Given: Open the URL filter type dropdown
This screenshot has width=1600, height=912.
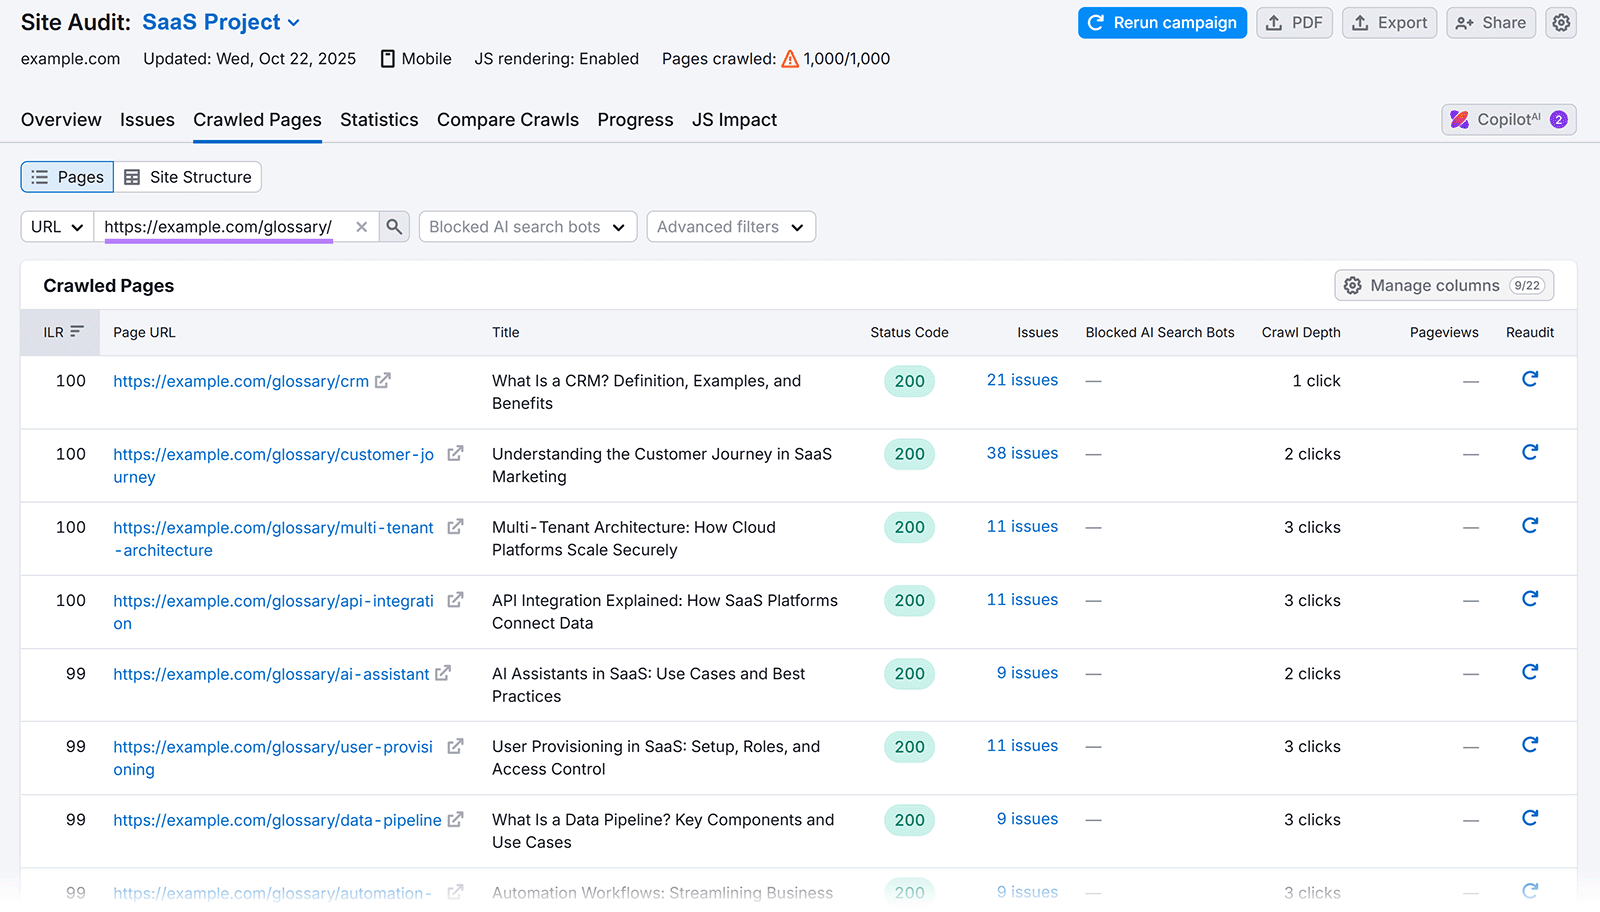Looking at the screenshot, I should (x=57, y=227).
